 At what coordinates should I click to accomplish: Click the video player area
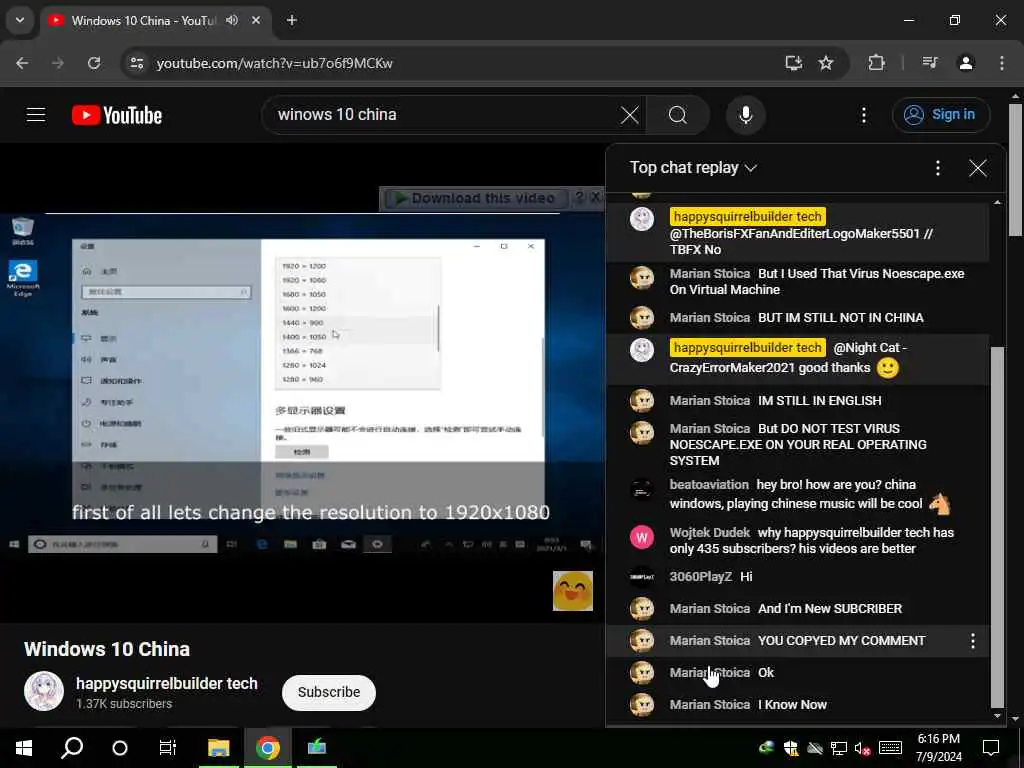click(302, 385)
